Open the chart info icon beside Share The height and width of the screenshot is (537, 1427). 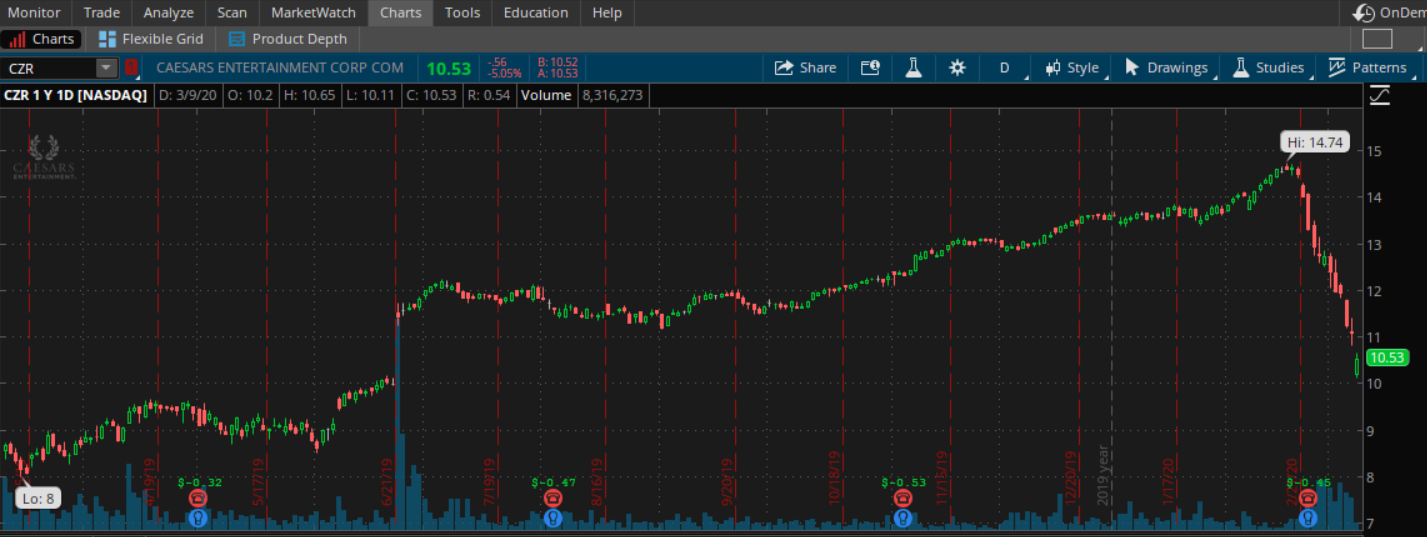[870, 68]
